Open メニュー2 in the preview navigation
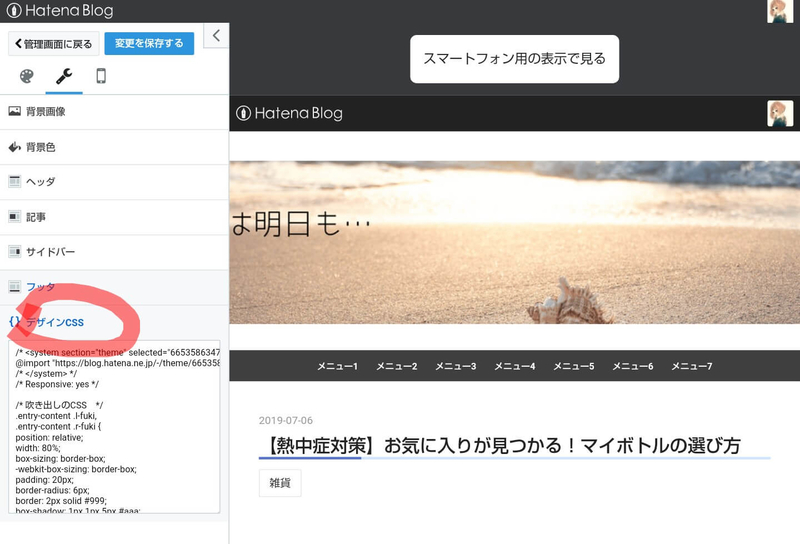Image resolution: width=800 pixels, height=544 pixels. pyautogui.click(x=397, y=366)
